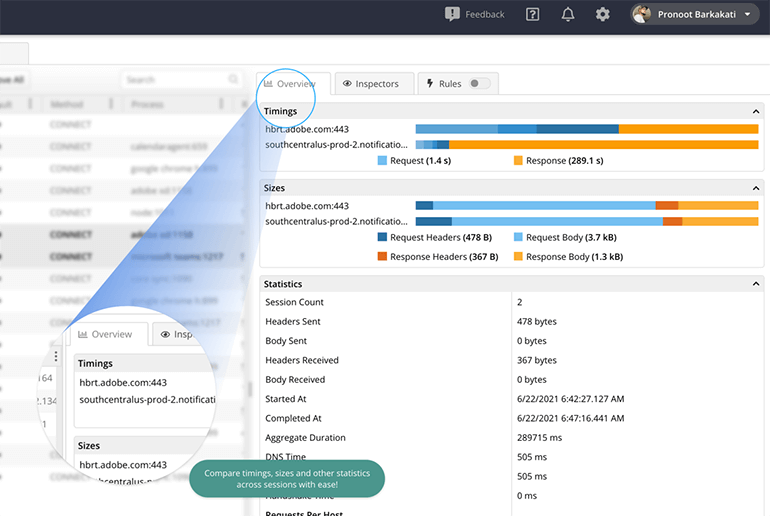Click the Process column header

(148, 104)
